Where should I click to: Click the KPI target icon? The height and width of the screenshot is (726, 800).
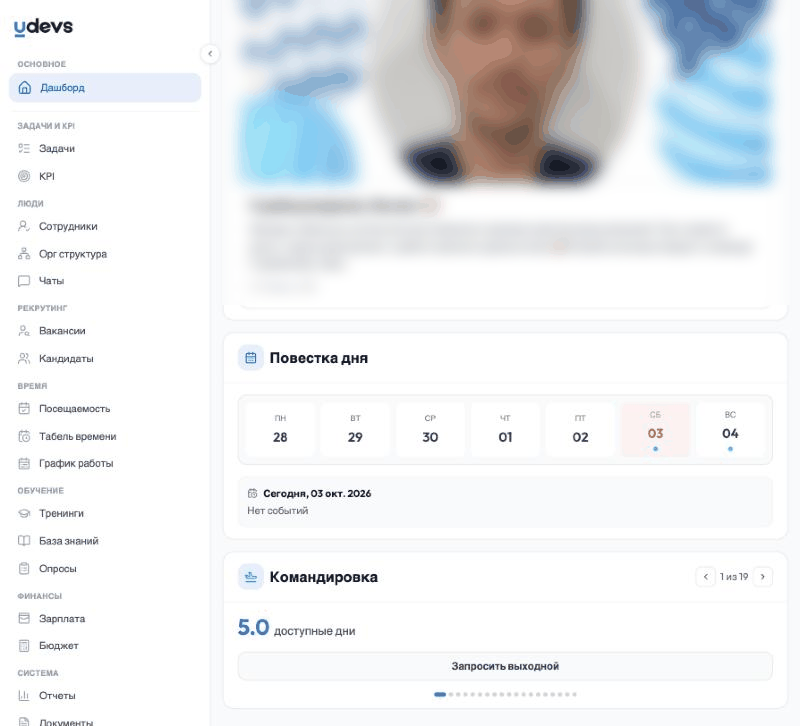click(24, 176)
